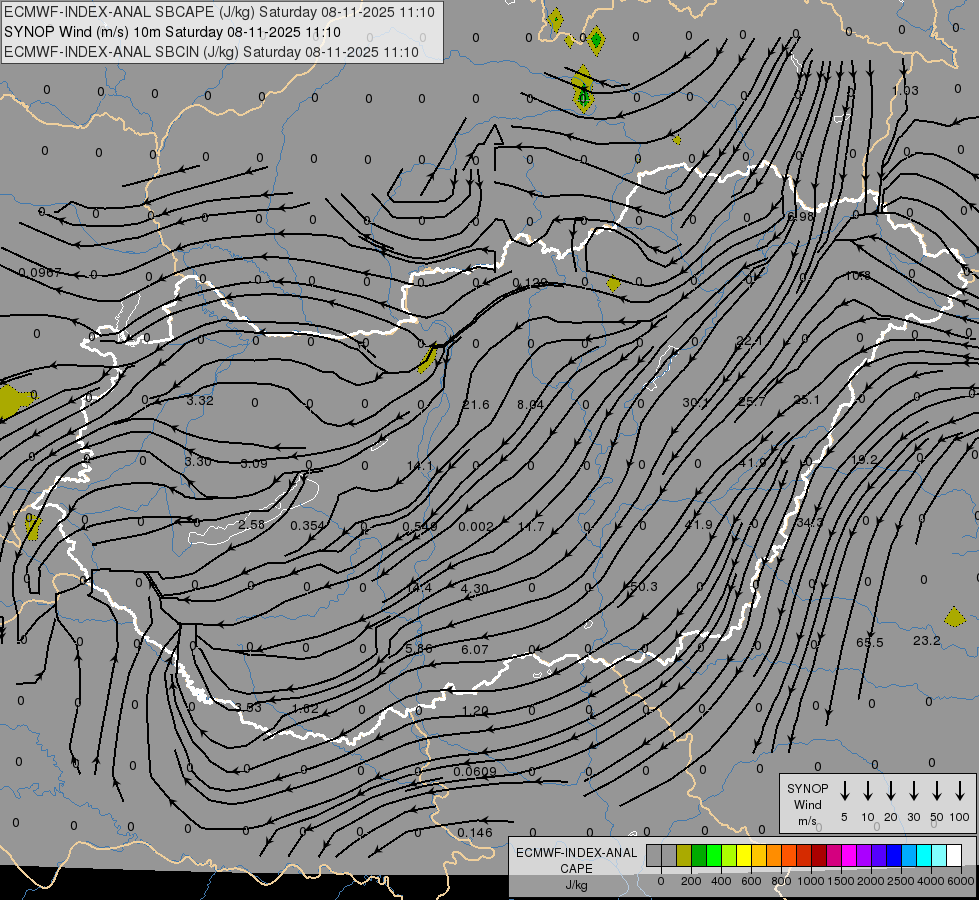Click the CAPE value 0.129 on map

[529, 283]
